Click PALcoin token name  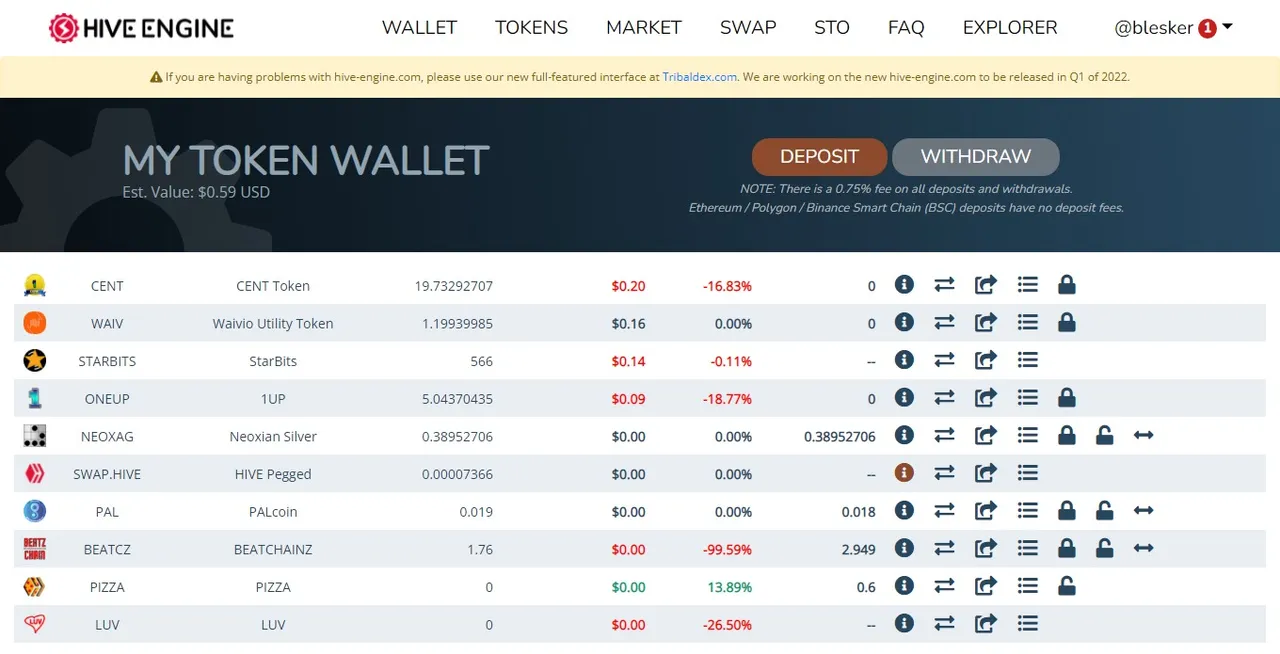pyautogui.click(x=273, y=512)
